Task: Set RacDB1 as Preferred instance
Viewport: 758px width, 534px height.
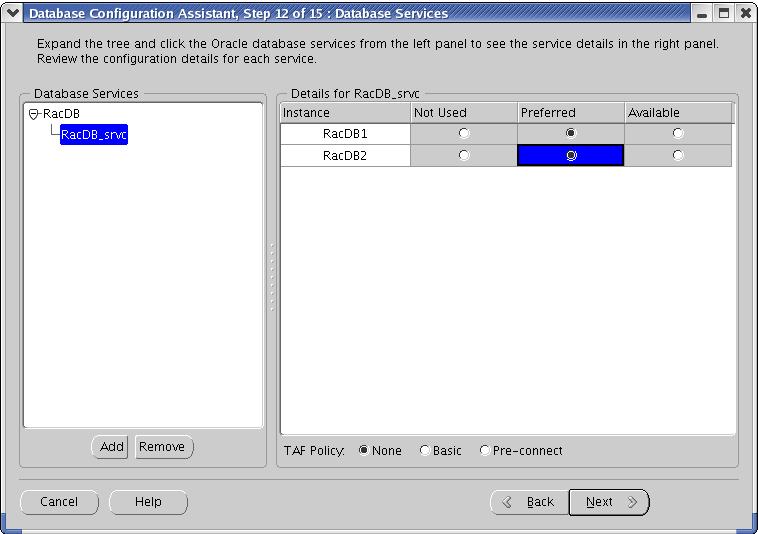Action: pyautogui.click(x=571, y=133)
